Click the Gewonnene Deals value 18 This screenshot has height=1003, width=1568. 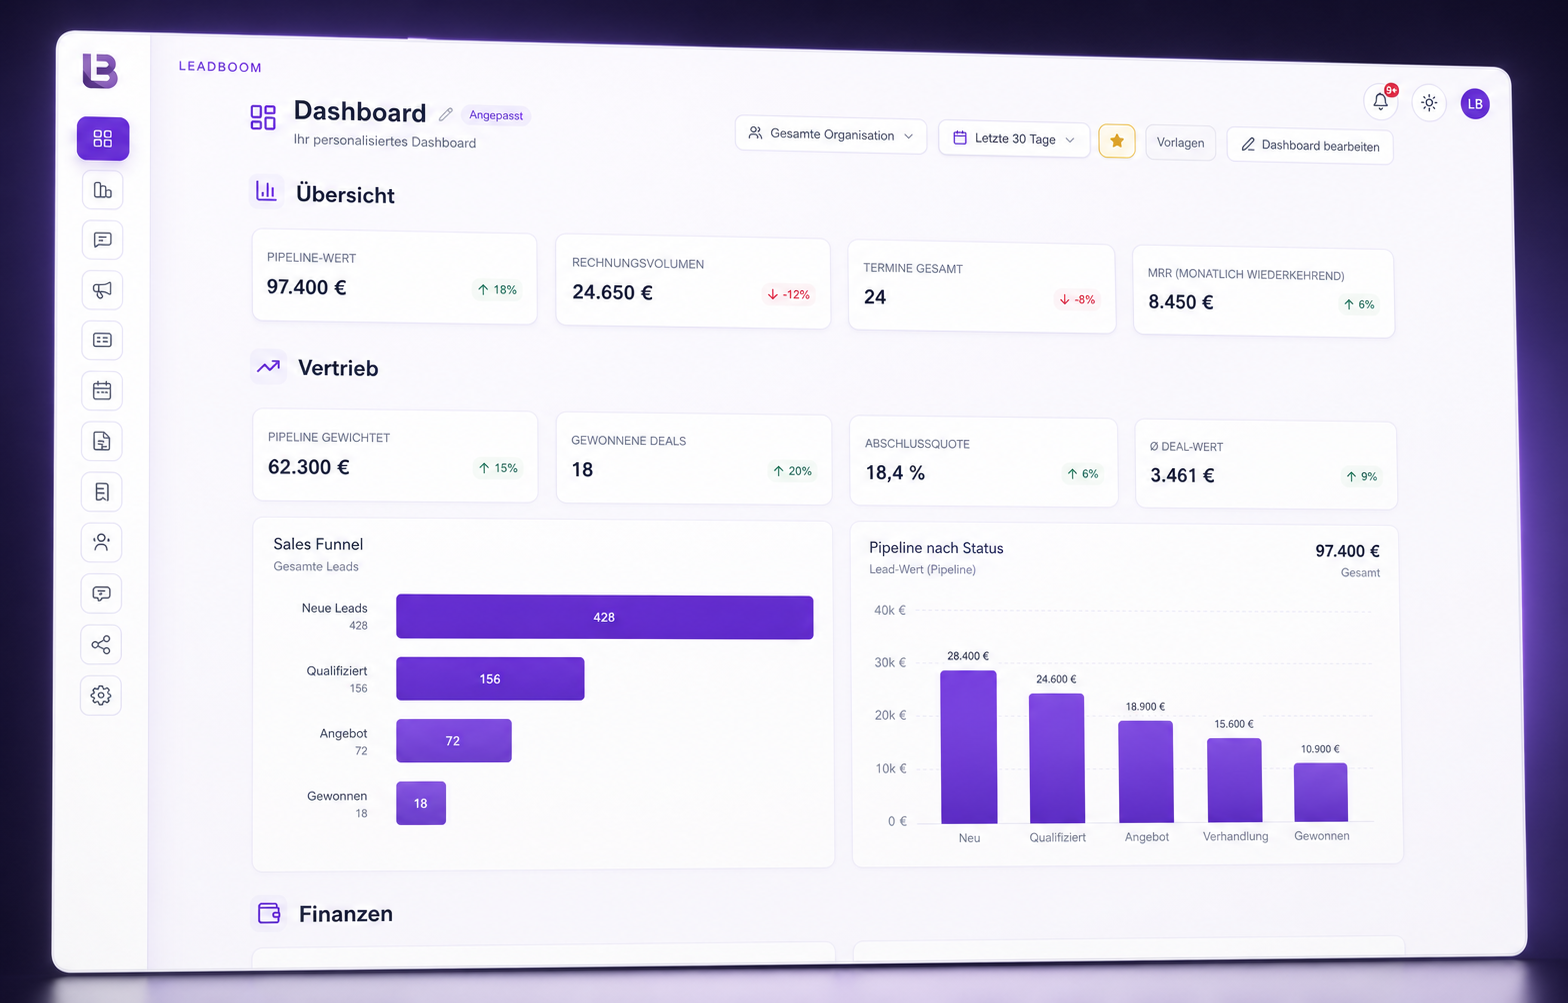point(582,470)
